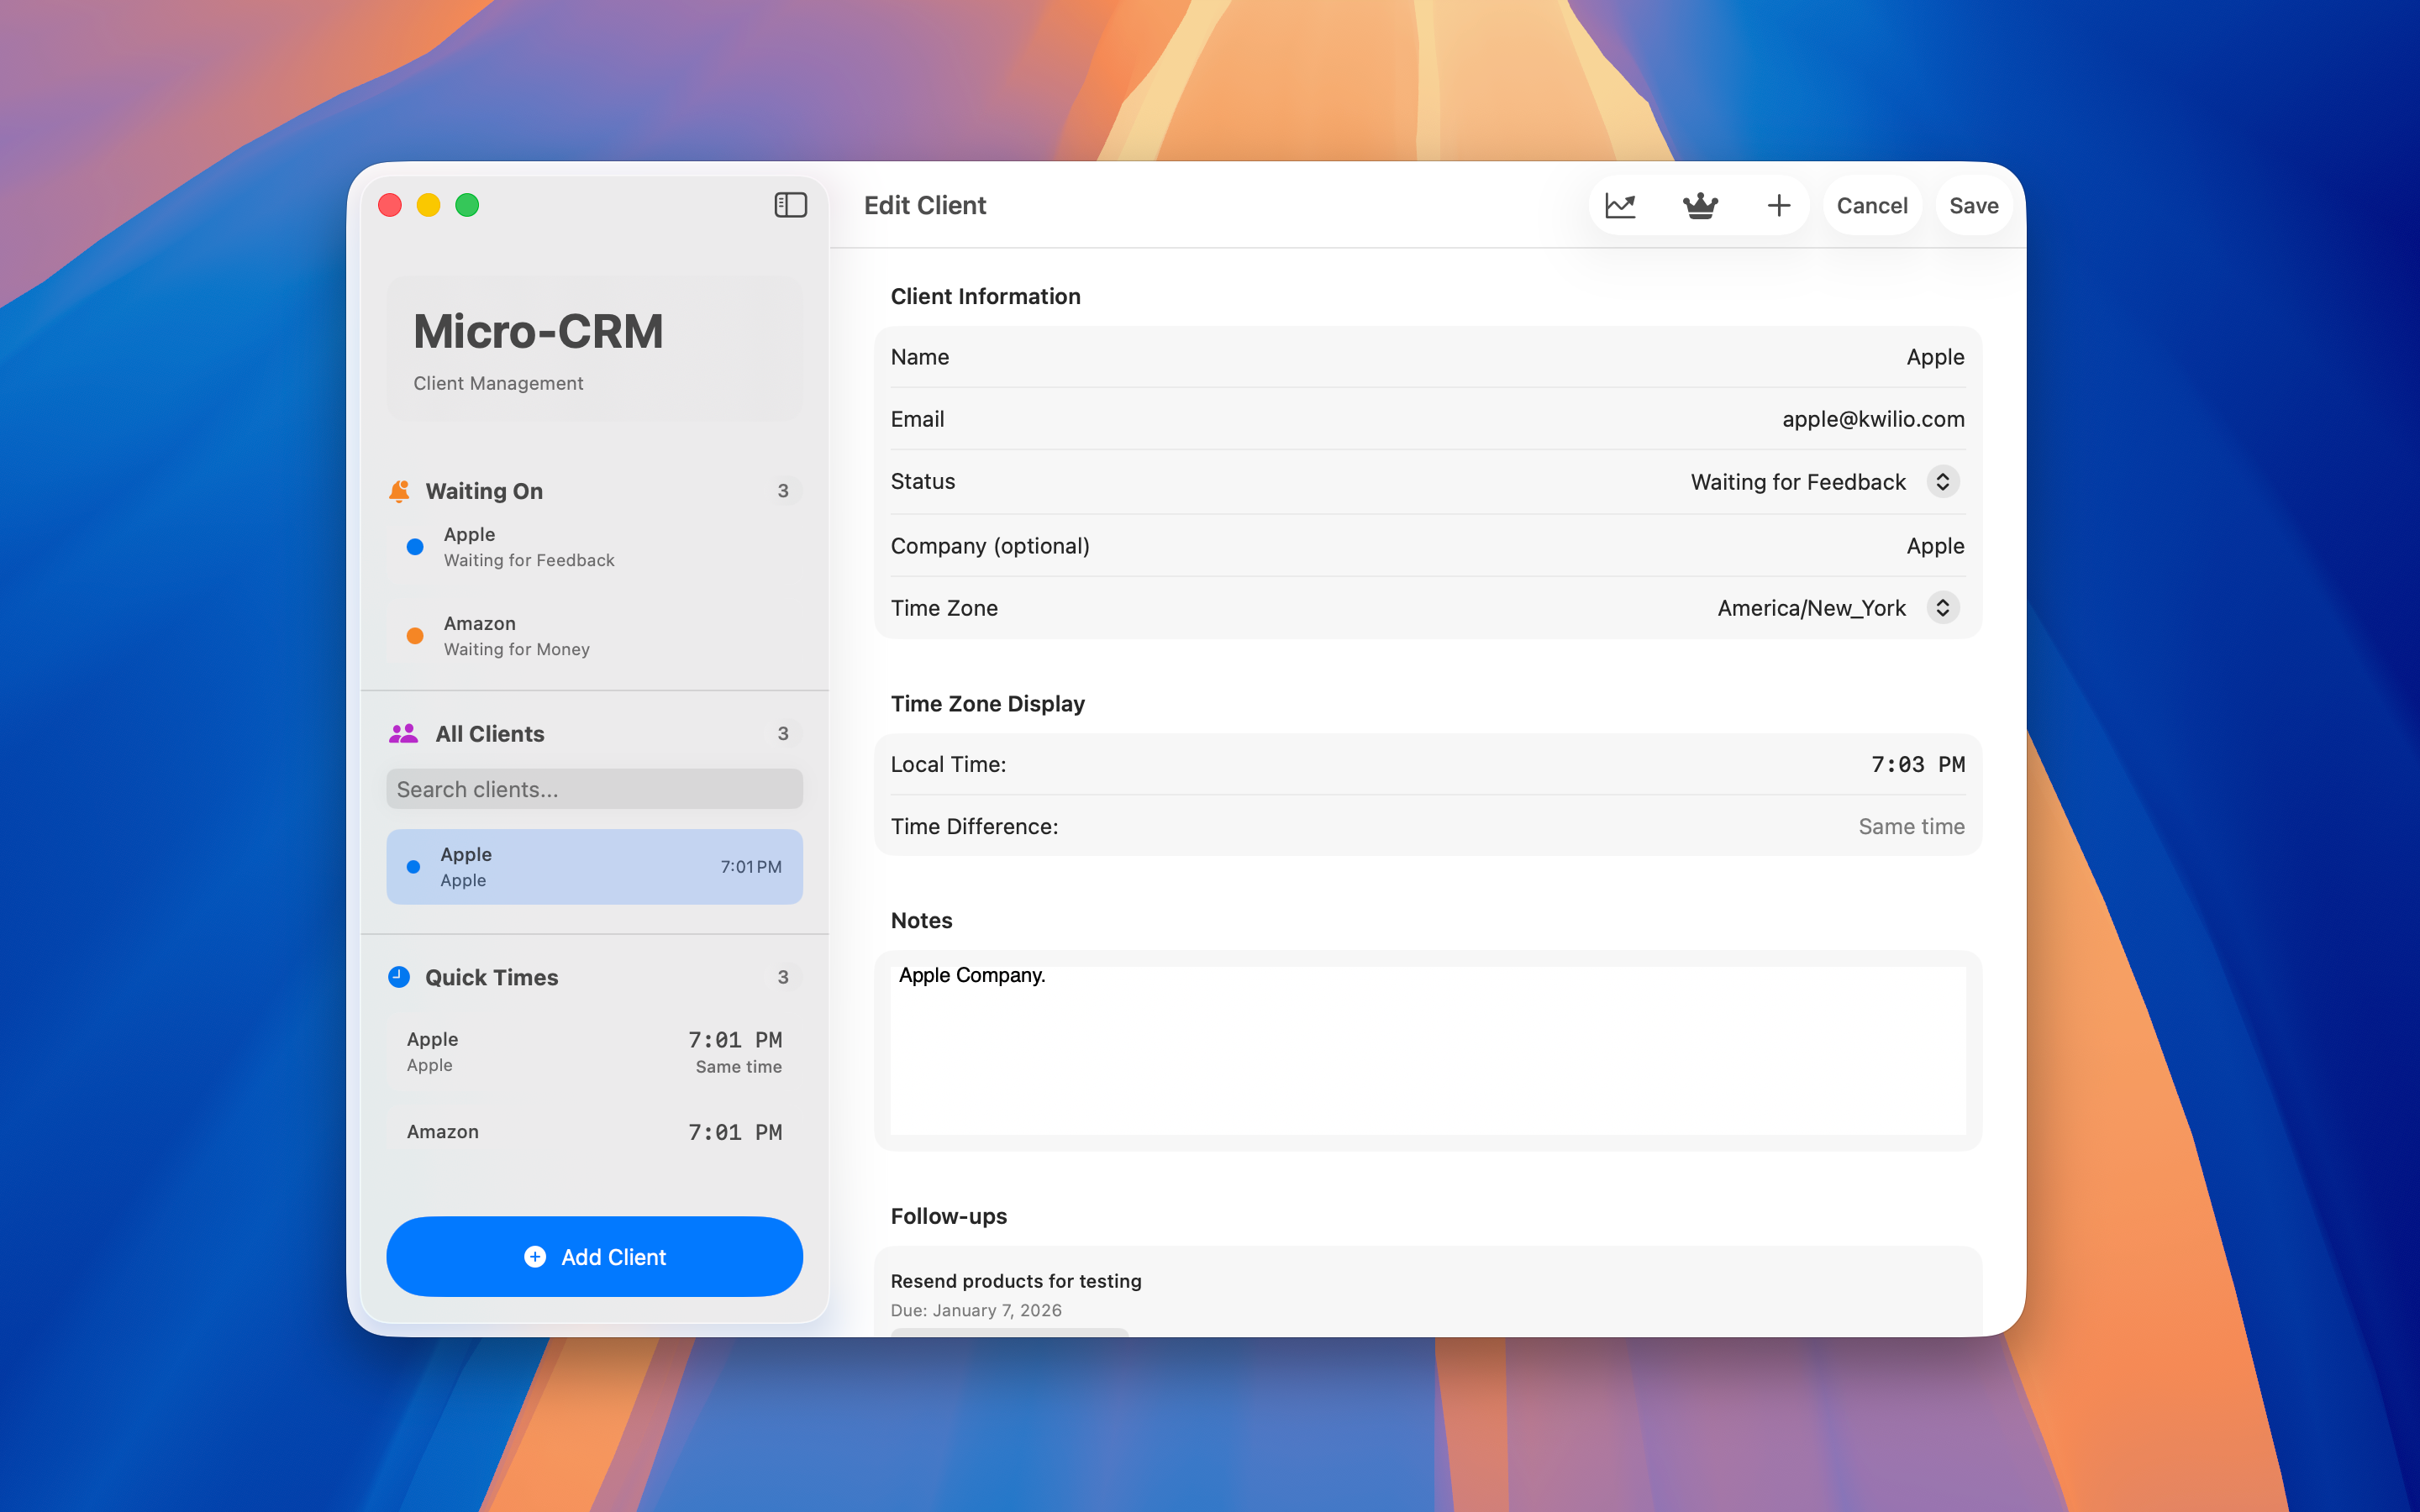The height and width of the screenshot is (1512, 2420).
Task: Click the Search clients field
Action: coord(594,789)
